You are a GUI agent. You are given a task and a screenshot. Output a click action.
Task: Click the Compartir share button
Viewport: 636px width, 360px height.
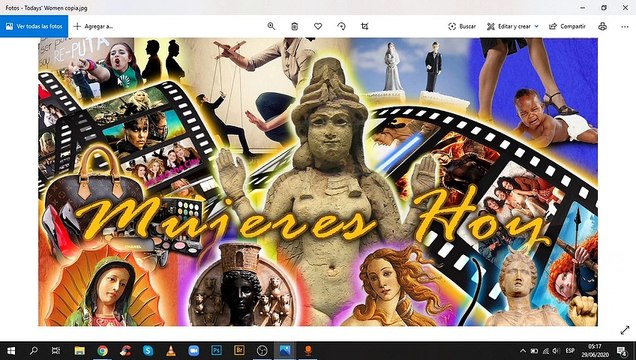click(567, 26)
